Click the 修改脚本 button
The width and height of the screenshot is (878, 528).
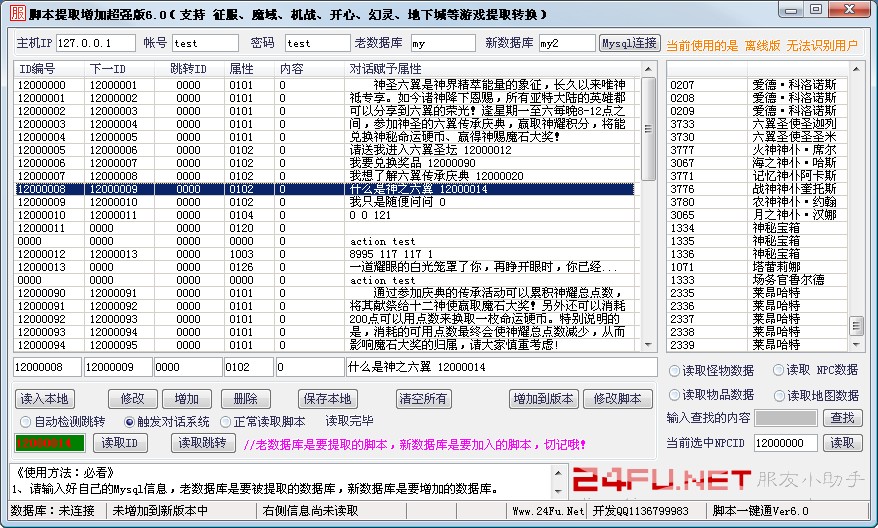coord(617,398)
